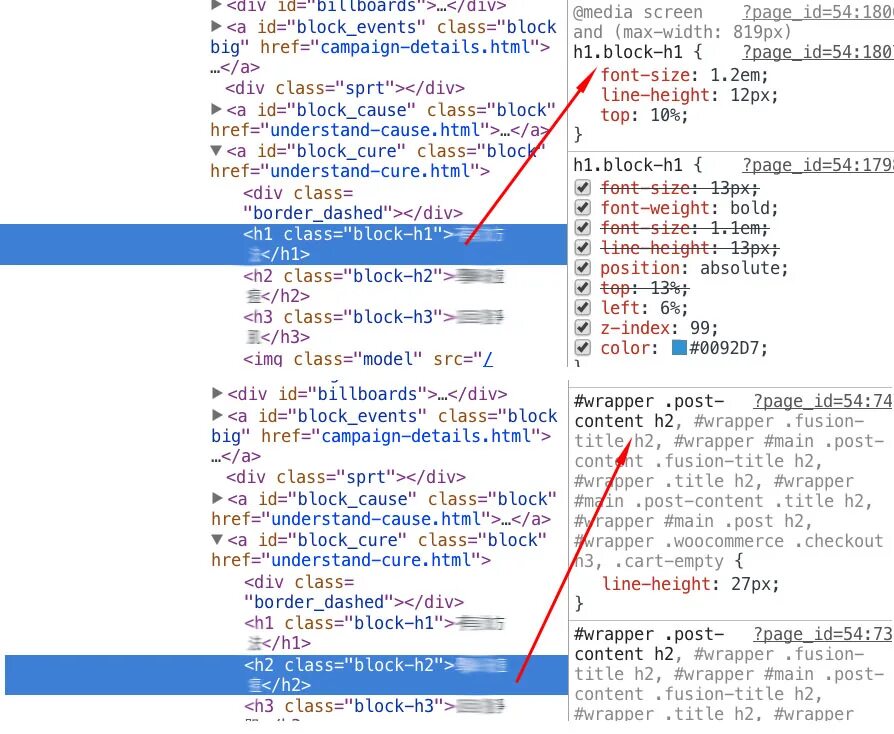894x734 pixels.
Task: Toggle the color property checkbox
Action: tap(583, 348)
